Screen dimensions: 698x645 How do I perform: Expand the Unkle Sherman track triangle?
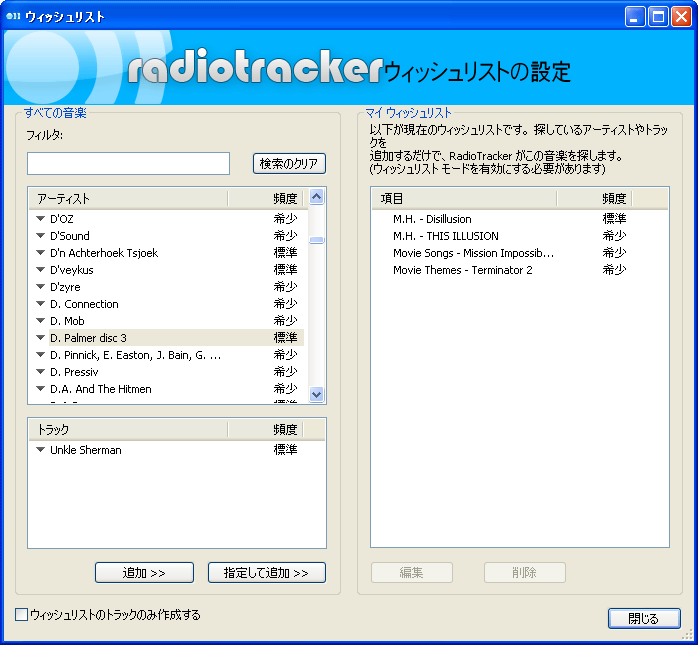point(41,450)
